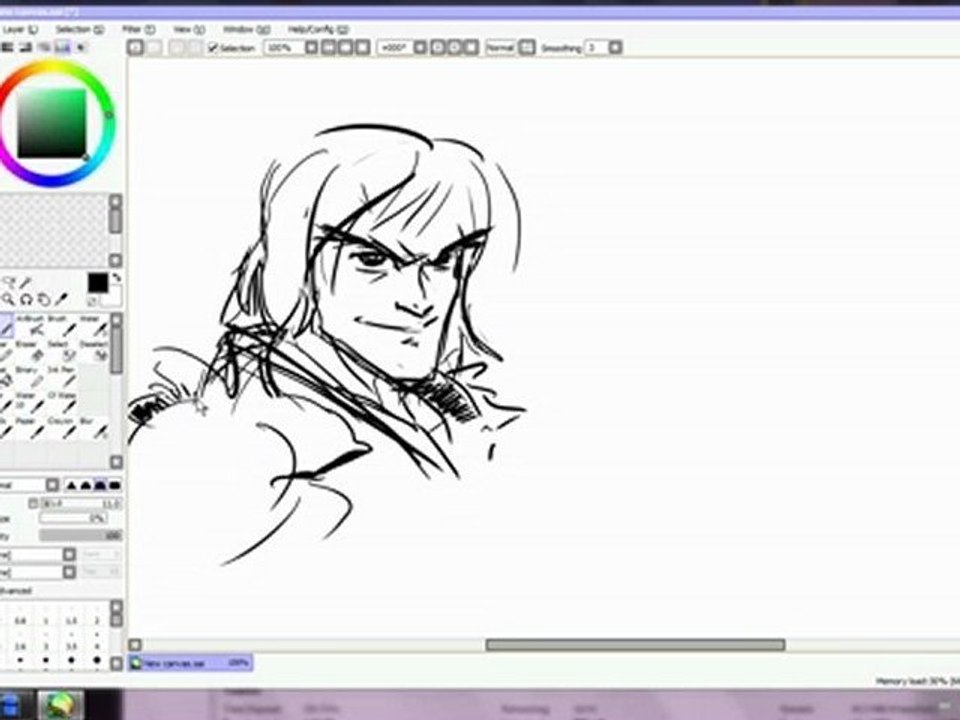Select the Blur tool
The image size is (960, 720).
point(94,429)
